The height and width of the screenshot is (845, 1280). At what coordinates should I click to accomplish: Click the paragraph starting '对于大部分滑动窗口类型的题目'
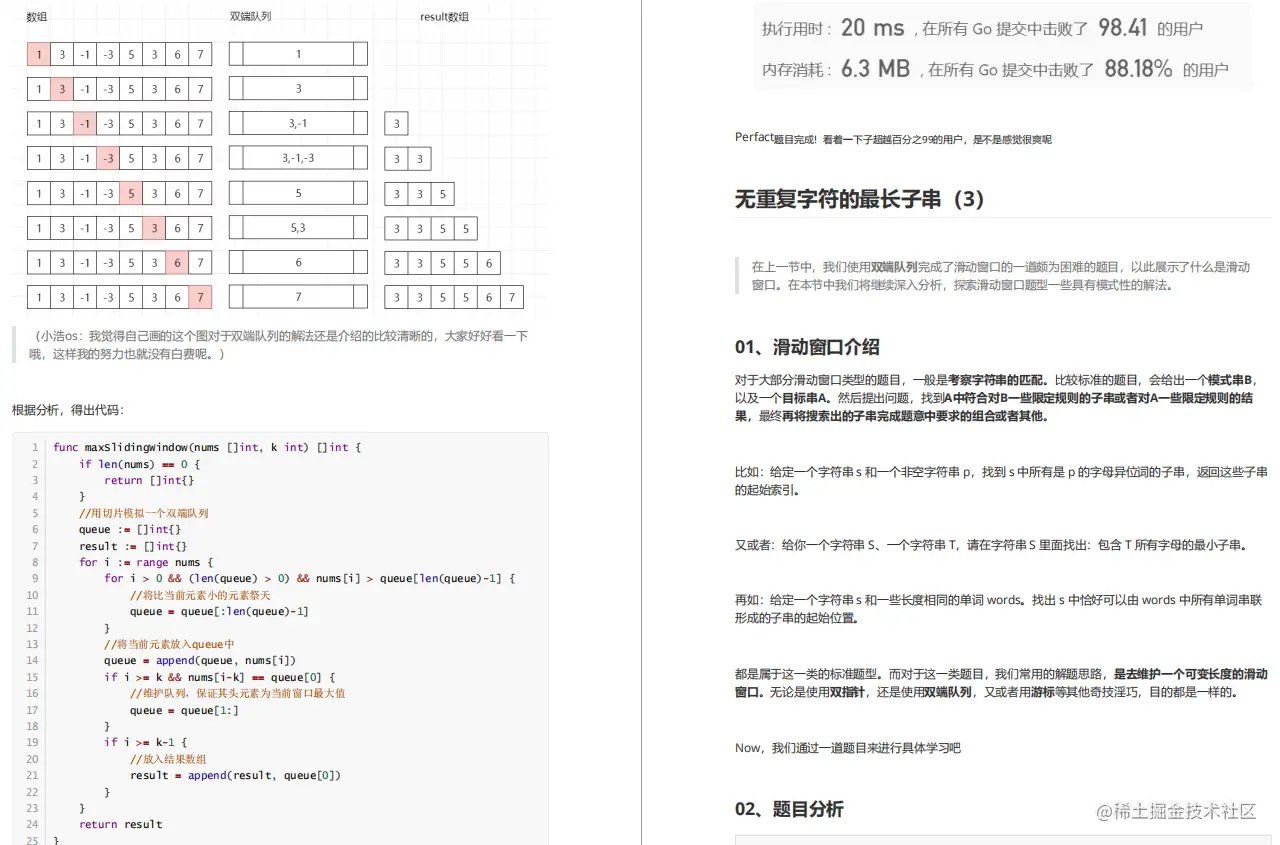[x=997, y=397]
